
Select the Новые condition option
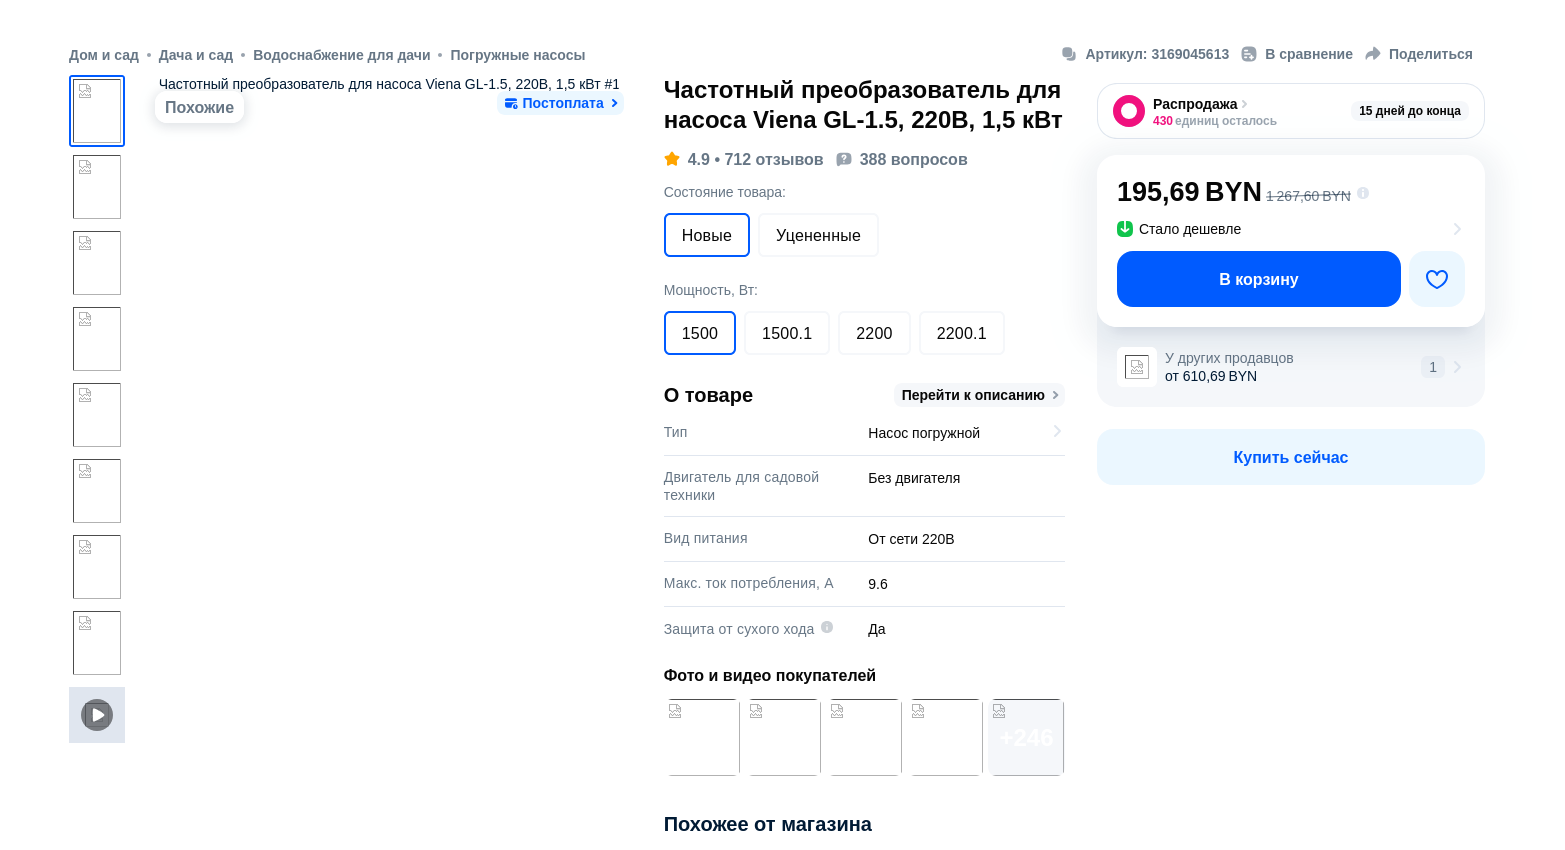pos(706,236)
